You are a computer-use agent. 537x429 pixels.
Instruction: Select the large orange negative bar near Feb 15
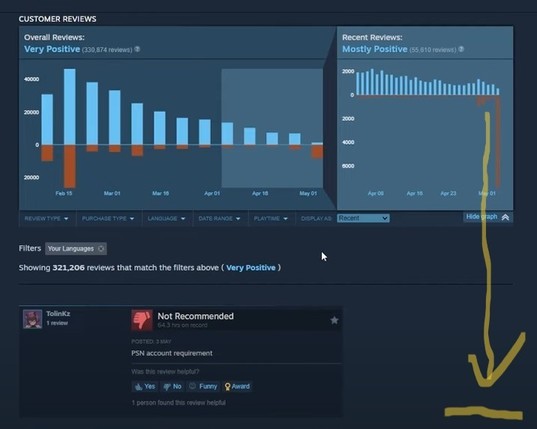pos(70,166)
